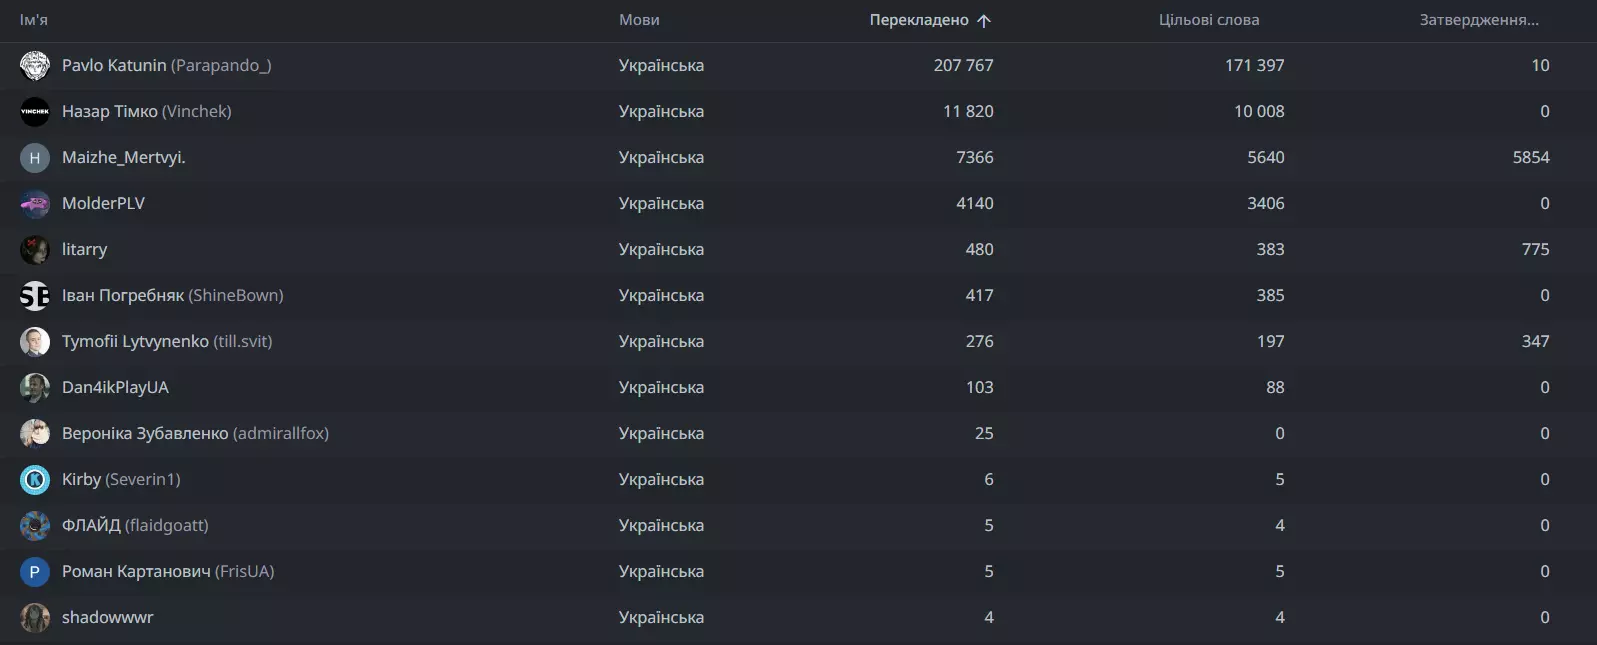This screenshot has width=1597, height=645.
Task: Click Pavlo Katunin's avatar icon
Action: pyautogui.click(x=35, y=66)
